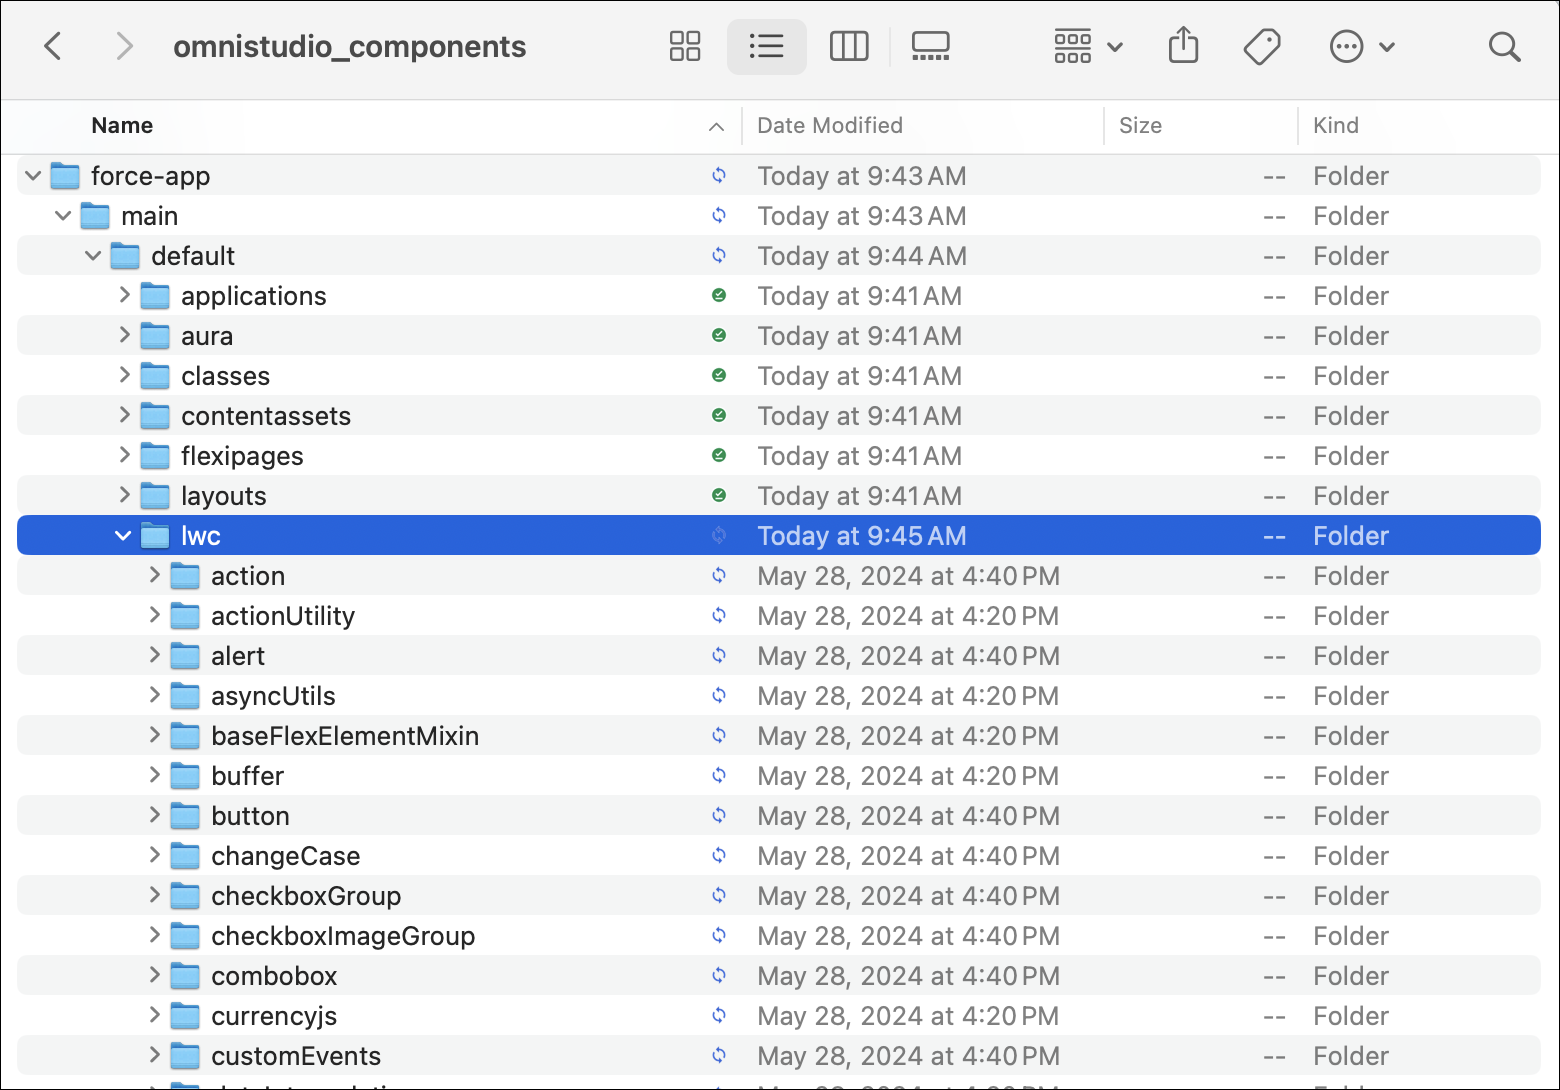Open the Tags editor icon
Image resolution: width=1560 pixels, height=1090 pixels.
point(1262,46)
